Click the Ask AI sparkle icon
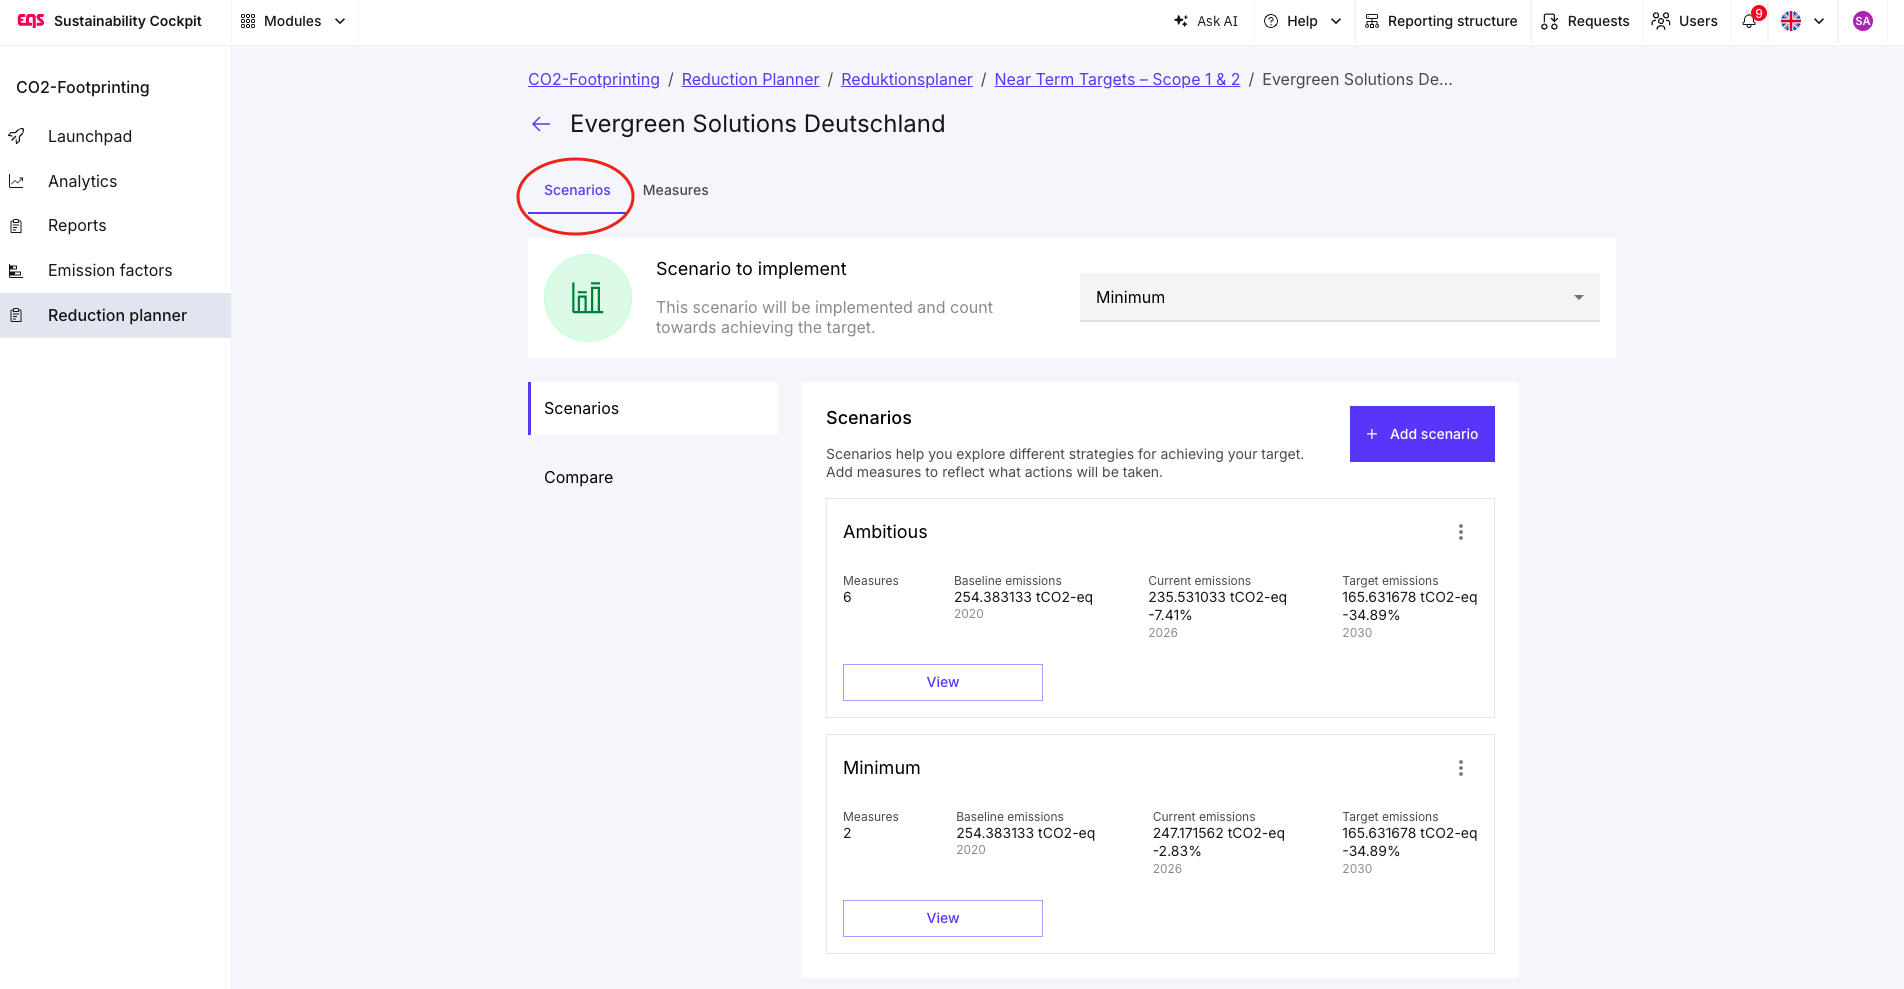This screenshot has width=1904, height=989. coord(1181,21)
